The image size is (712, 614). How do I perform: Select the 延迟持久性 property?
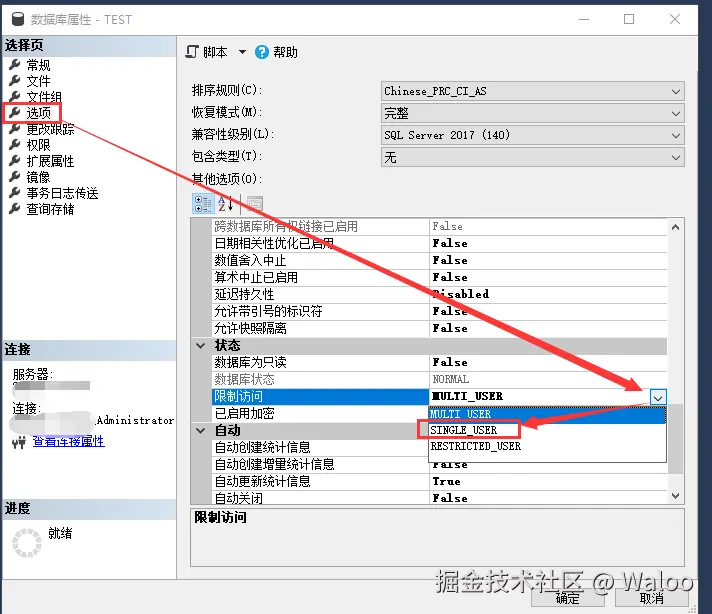point(440,294)
